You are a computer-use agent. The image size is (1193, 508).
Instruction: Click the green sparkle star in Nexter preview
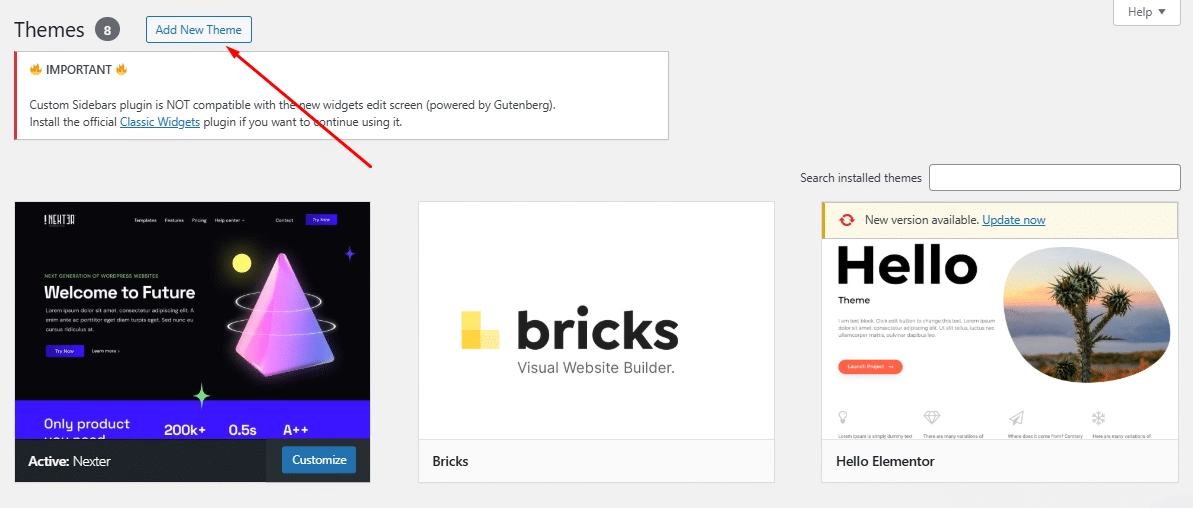[201, 395]
